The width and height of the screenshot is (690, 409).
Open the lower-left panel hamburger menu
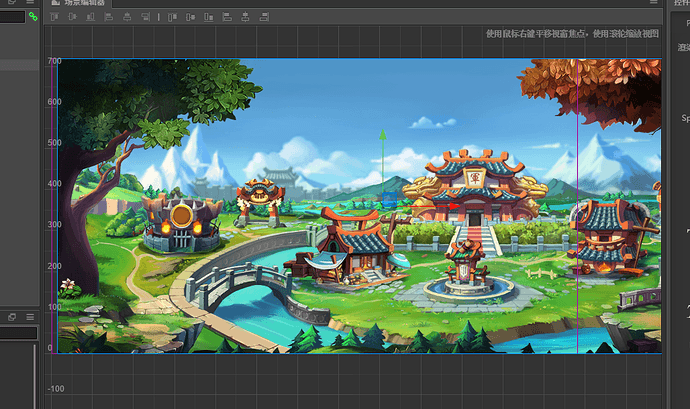pyautogui.click(x=30, y=317)
